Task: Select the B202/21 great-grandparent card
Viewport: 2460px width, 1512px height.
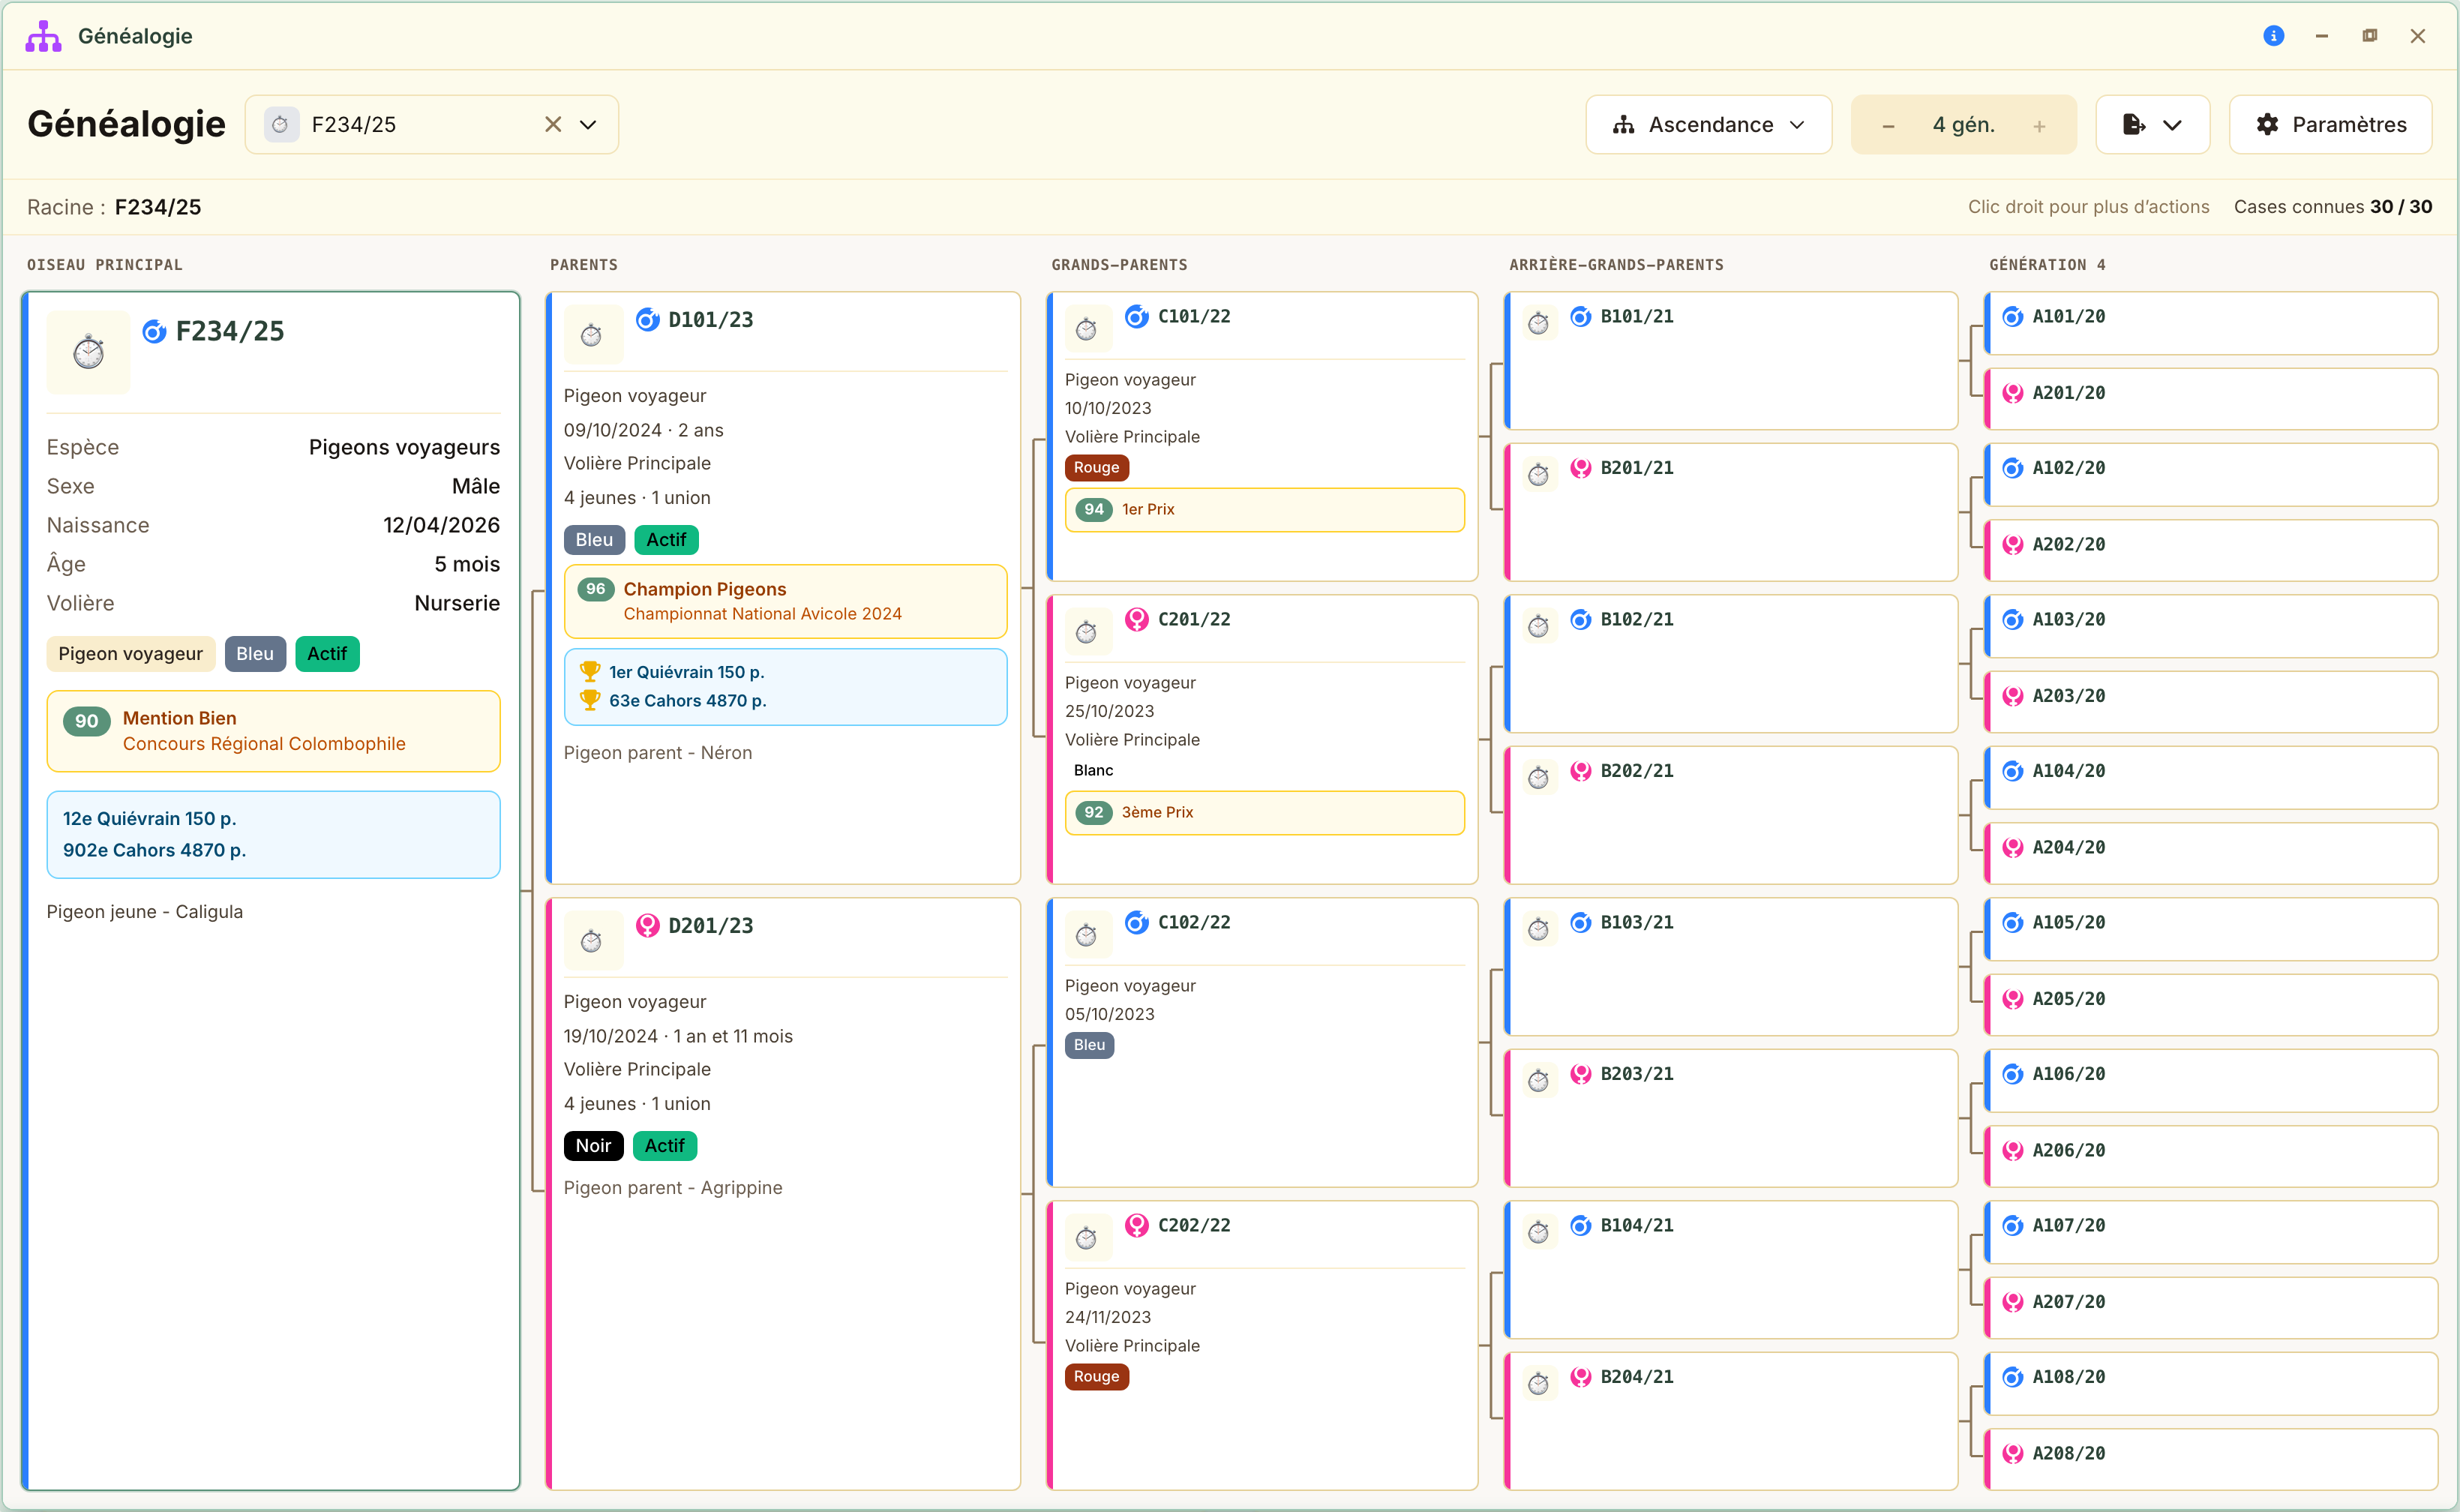Action: pyautogui.click(x=1731, y=815)
